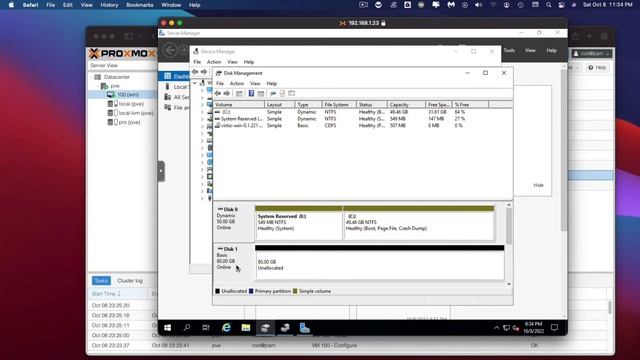Select Disk 1 label panel
Screen dimensions: 640x360
[x=234, y=262]
